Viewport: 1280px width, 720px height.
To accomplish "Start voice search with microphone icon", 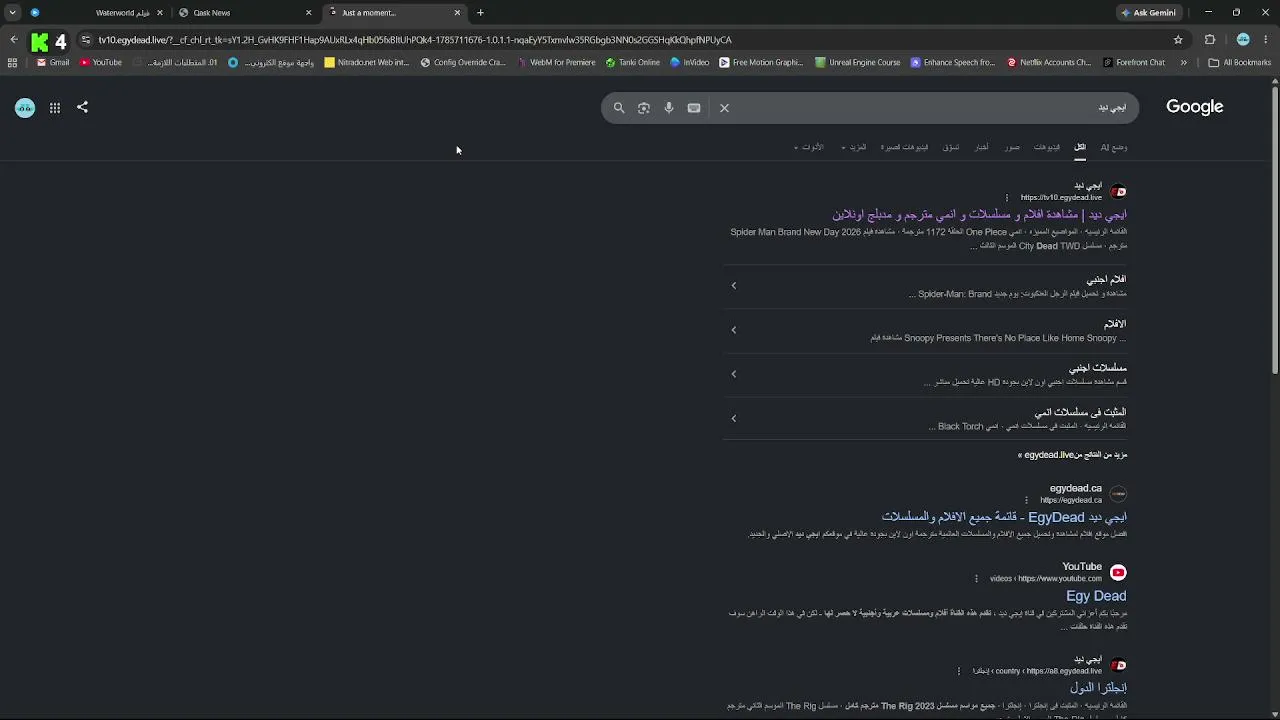I will pos(669,108).
